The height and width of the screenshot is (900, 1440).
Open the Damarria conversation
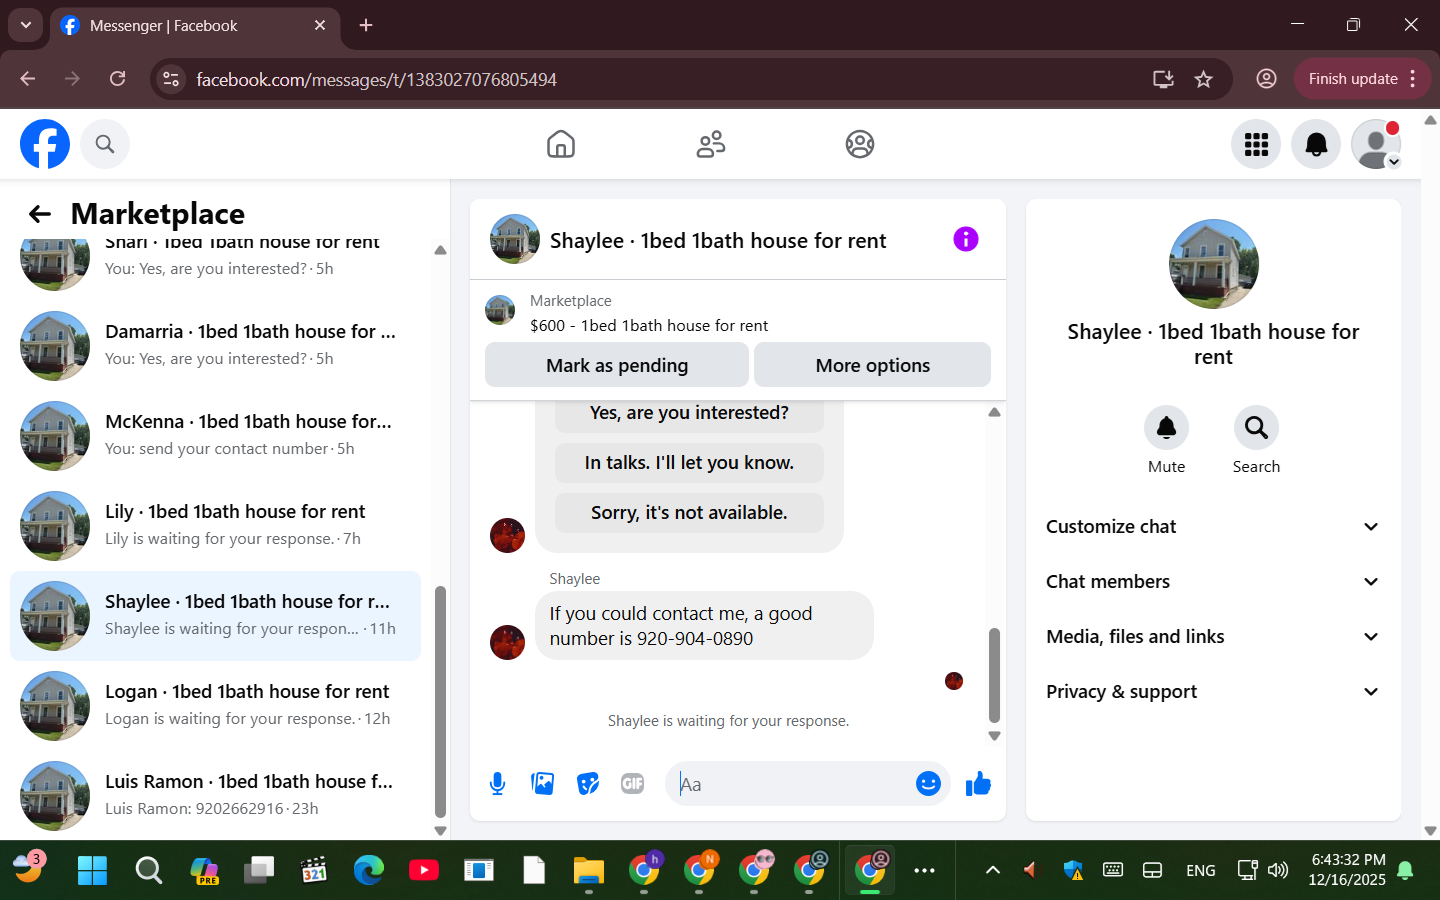215,346
